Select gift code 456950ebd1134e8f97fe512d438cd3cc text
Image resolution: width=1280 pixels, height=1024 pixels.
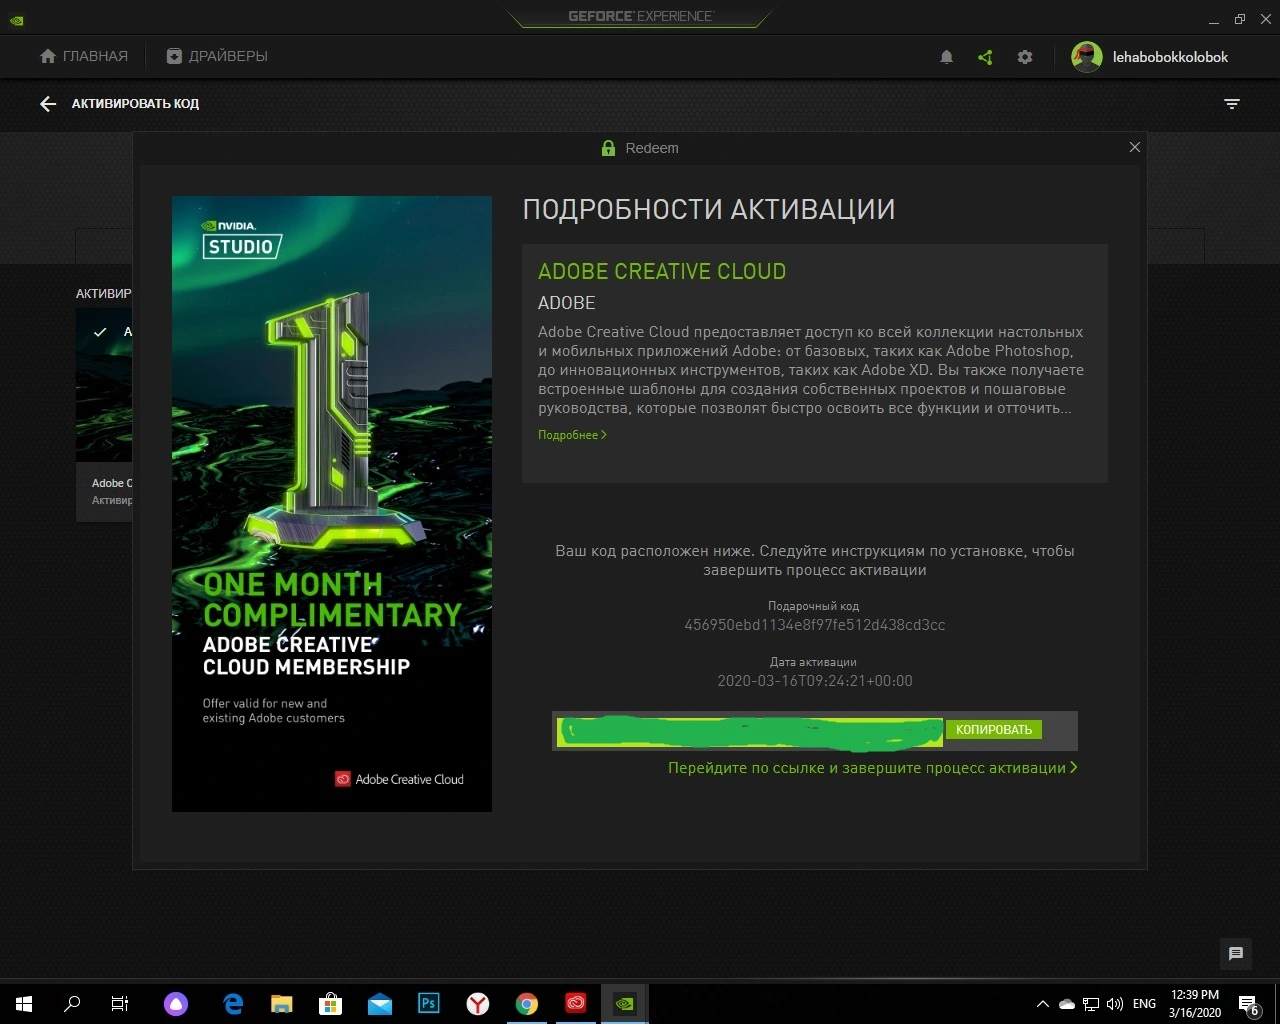click(814, 625)
